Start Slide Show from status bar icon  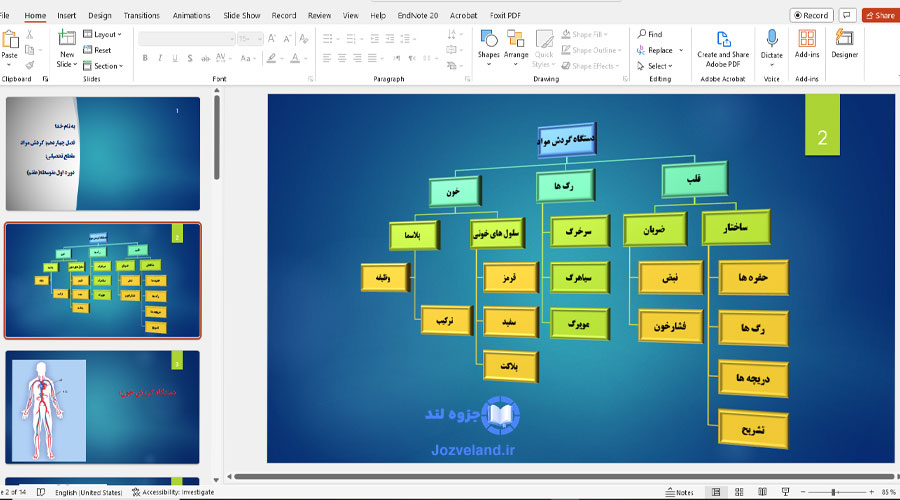(785, 492)
